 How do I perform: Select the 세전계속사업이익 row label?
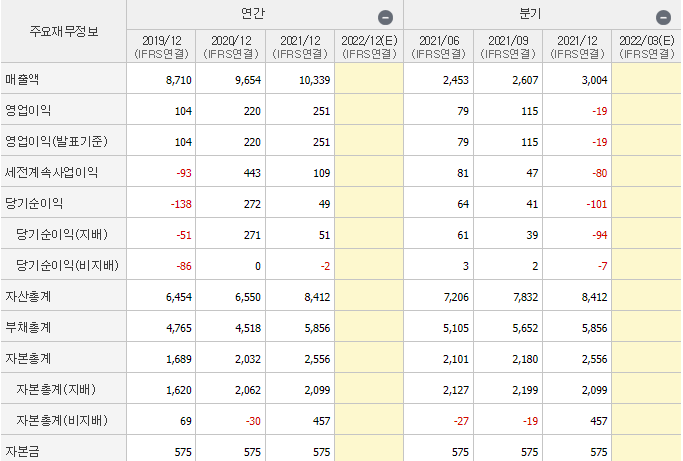51,173
